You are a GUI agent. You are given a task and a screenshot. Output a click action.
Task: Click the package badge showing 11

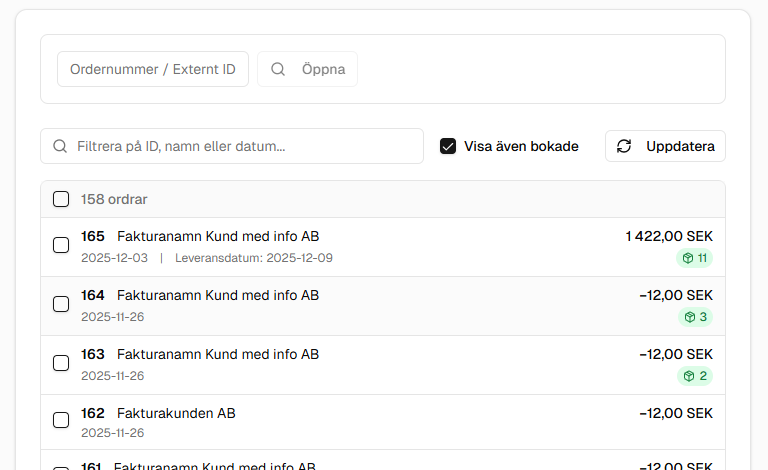point(694,258)
